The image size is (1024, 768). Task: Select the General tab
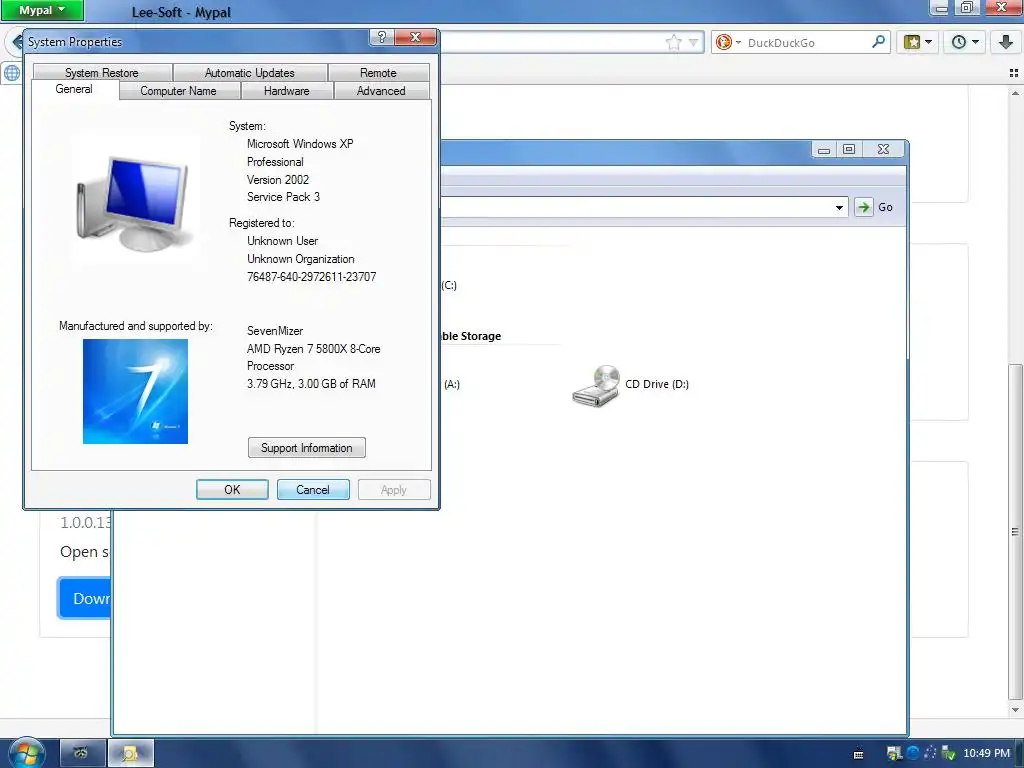click(x=74, y=89)
